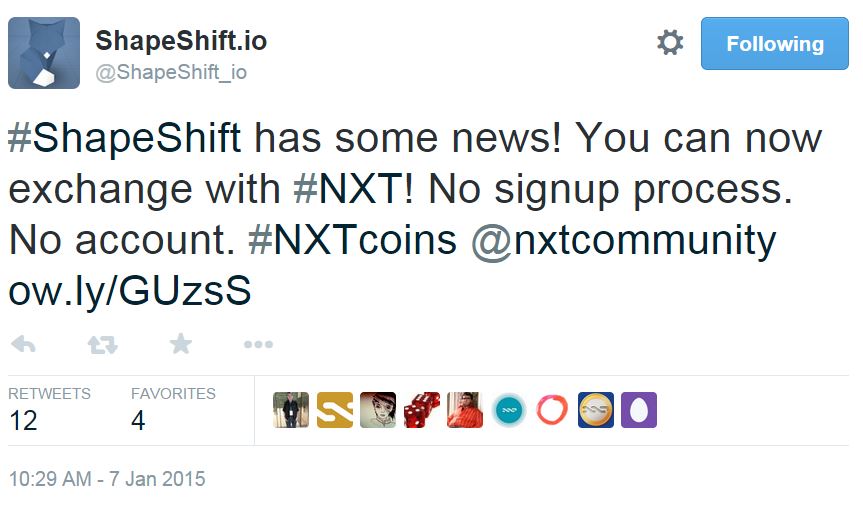The height and width of the screenshot is (526, 863).
Task: View the 12 retweets list
Action: pyautogui.click(x=49, y=409)
